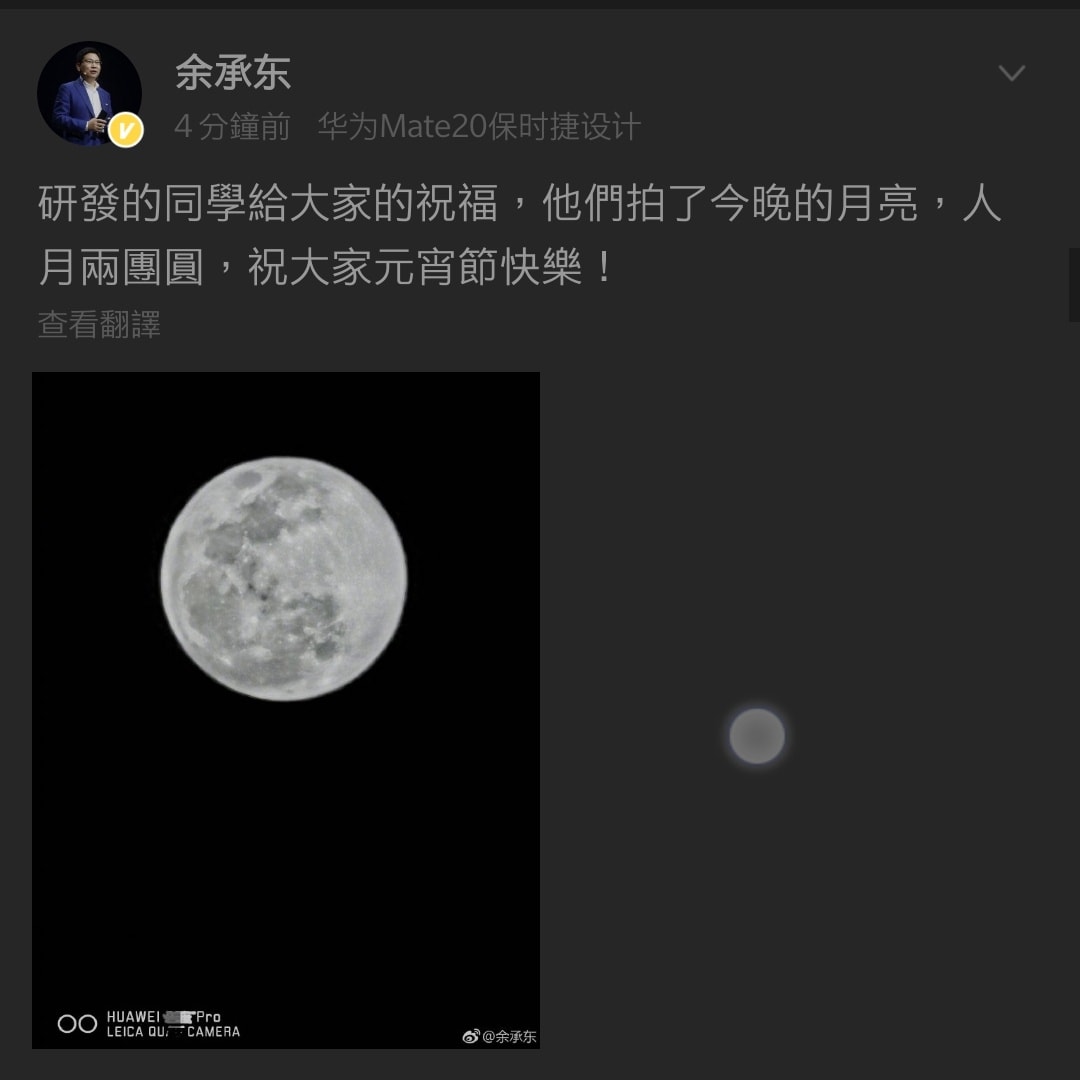This screenshot has height=1080, width=1080.
Task: Click the blurred model name in watermark
Action: 178,1017
